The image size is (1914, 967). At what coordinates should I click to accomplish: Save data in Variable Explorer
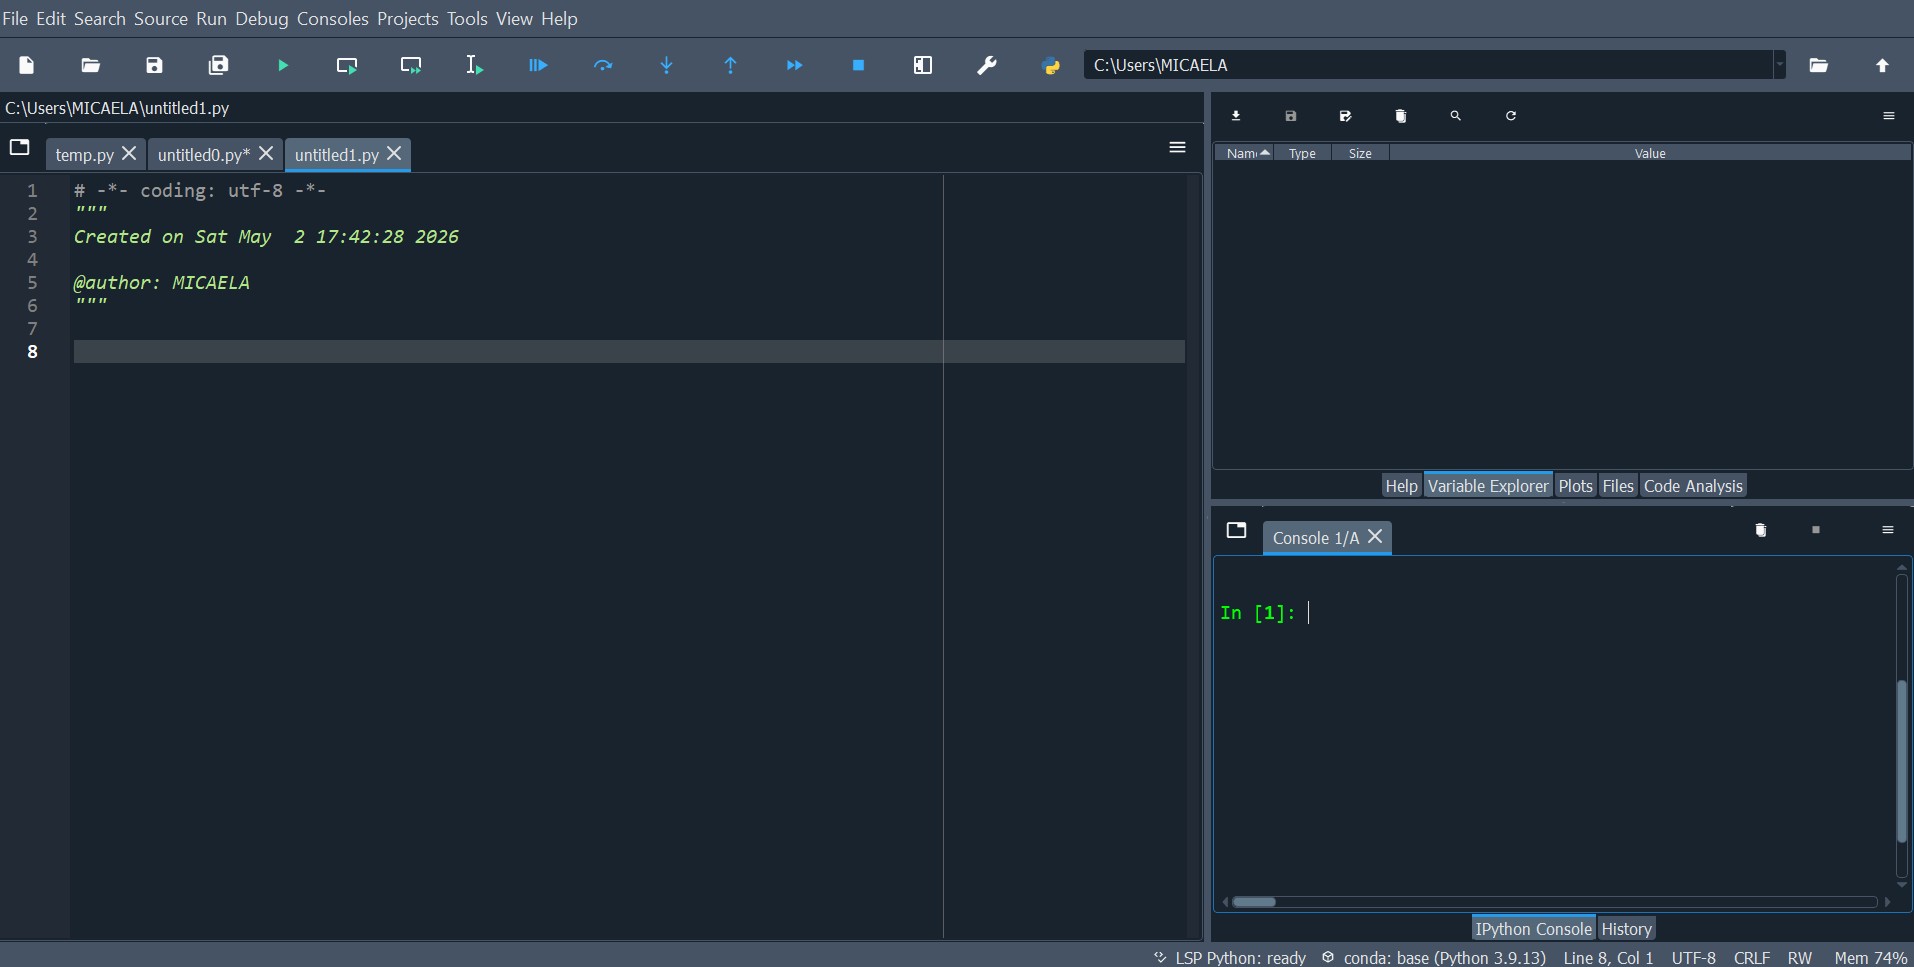click(x=1291, y=116)
